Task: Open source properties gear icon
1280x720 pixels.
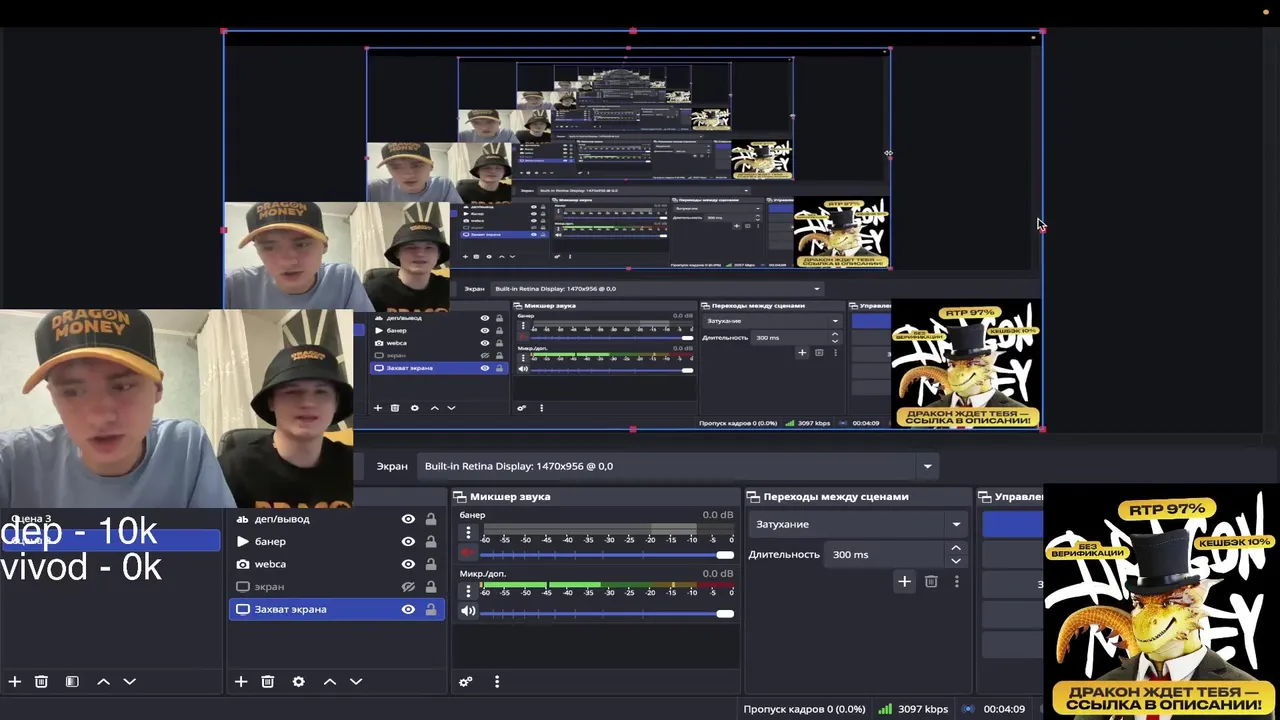Action: click(x=298, y=681)
